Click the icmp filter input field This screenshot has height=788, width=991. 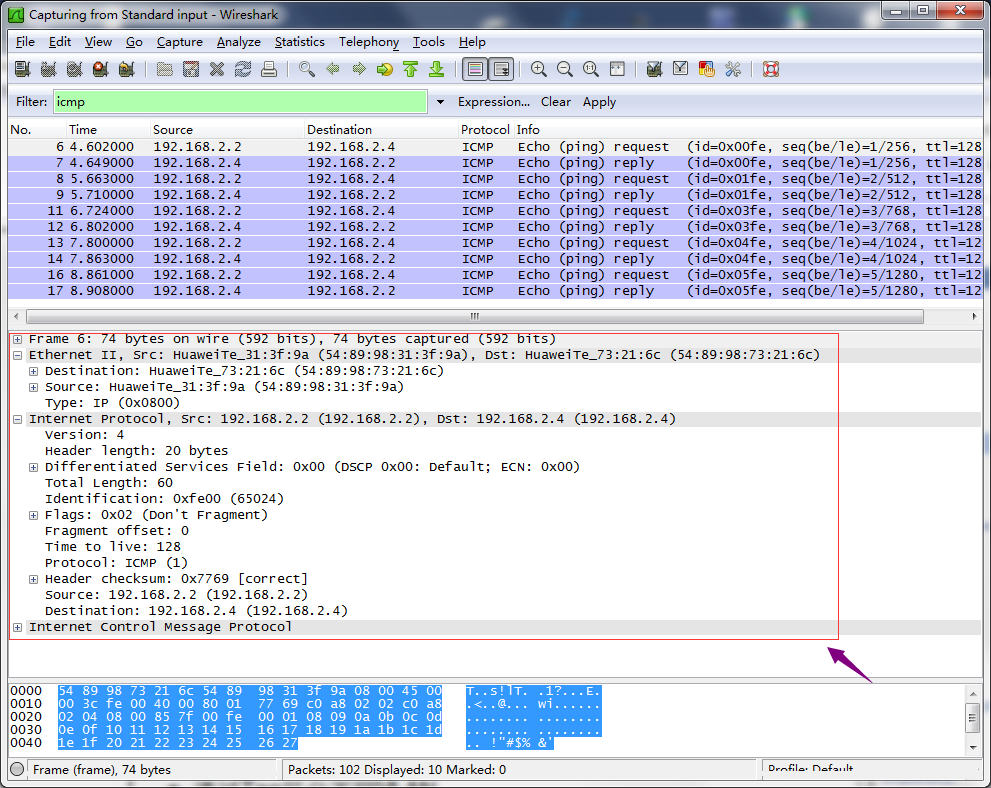240,102
